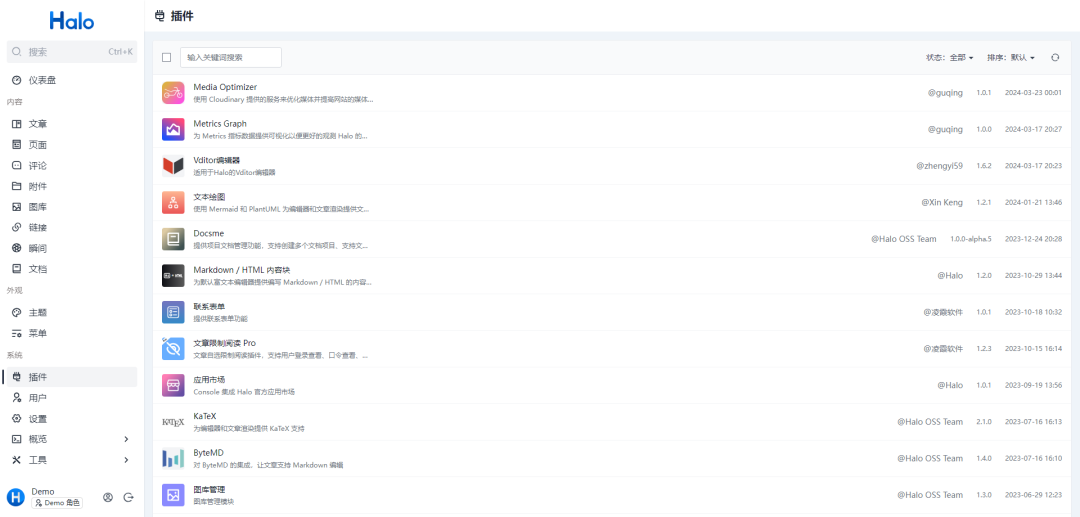
Task: Open 页面 in the sidebar
Action: [72, 145]
